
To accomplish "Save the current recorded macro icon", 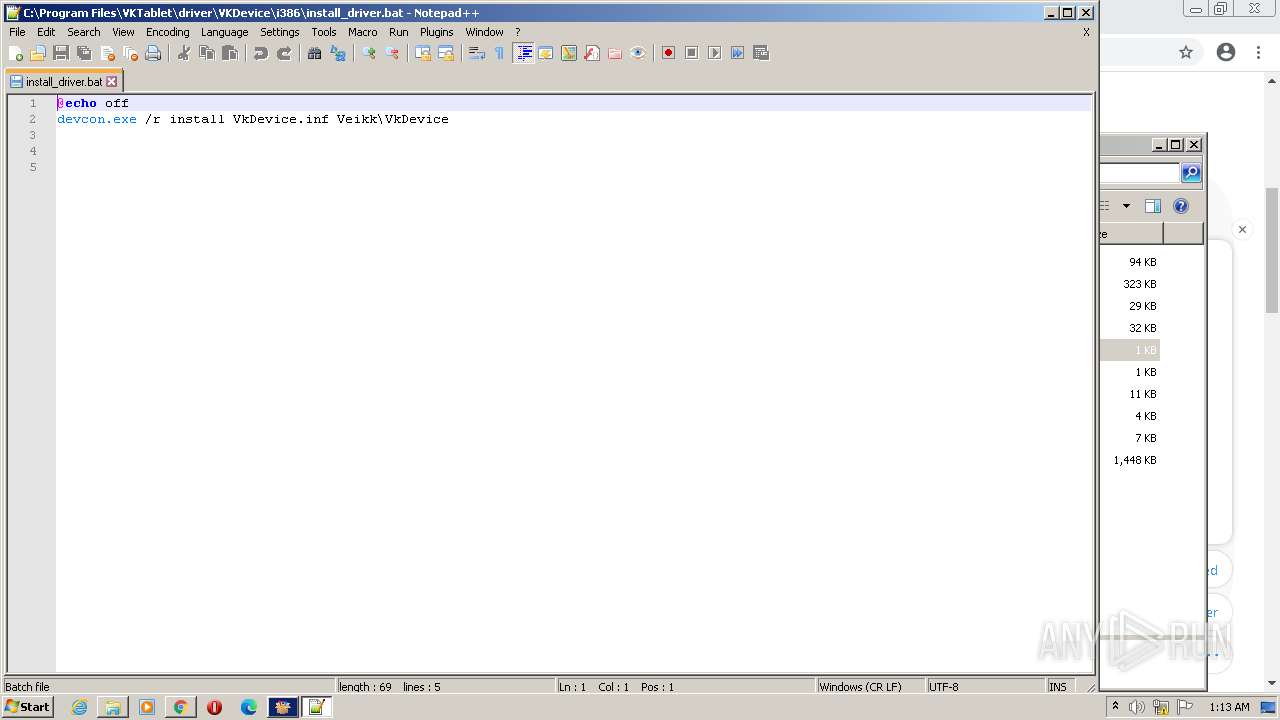I will click(761, 53).
